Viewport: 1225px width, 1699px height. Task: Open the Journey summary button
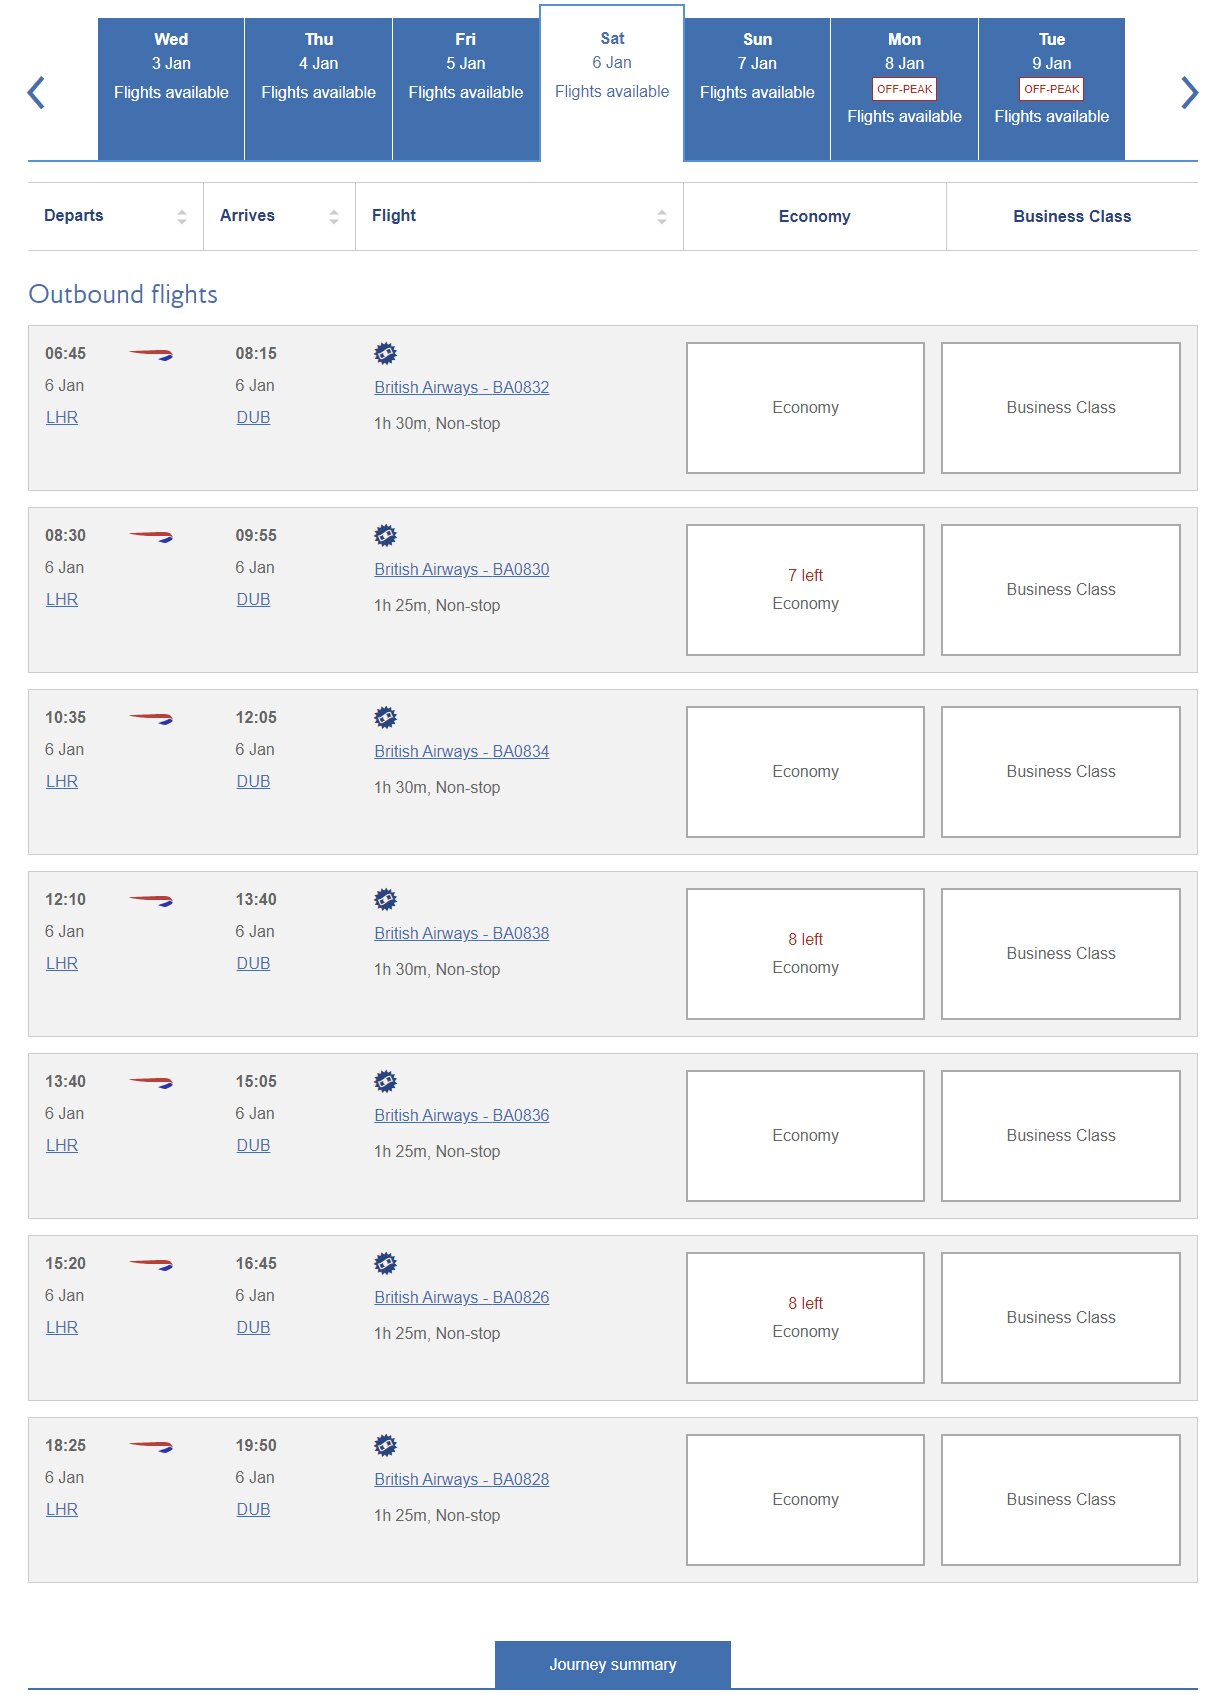tap(612, 1664)
